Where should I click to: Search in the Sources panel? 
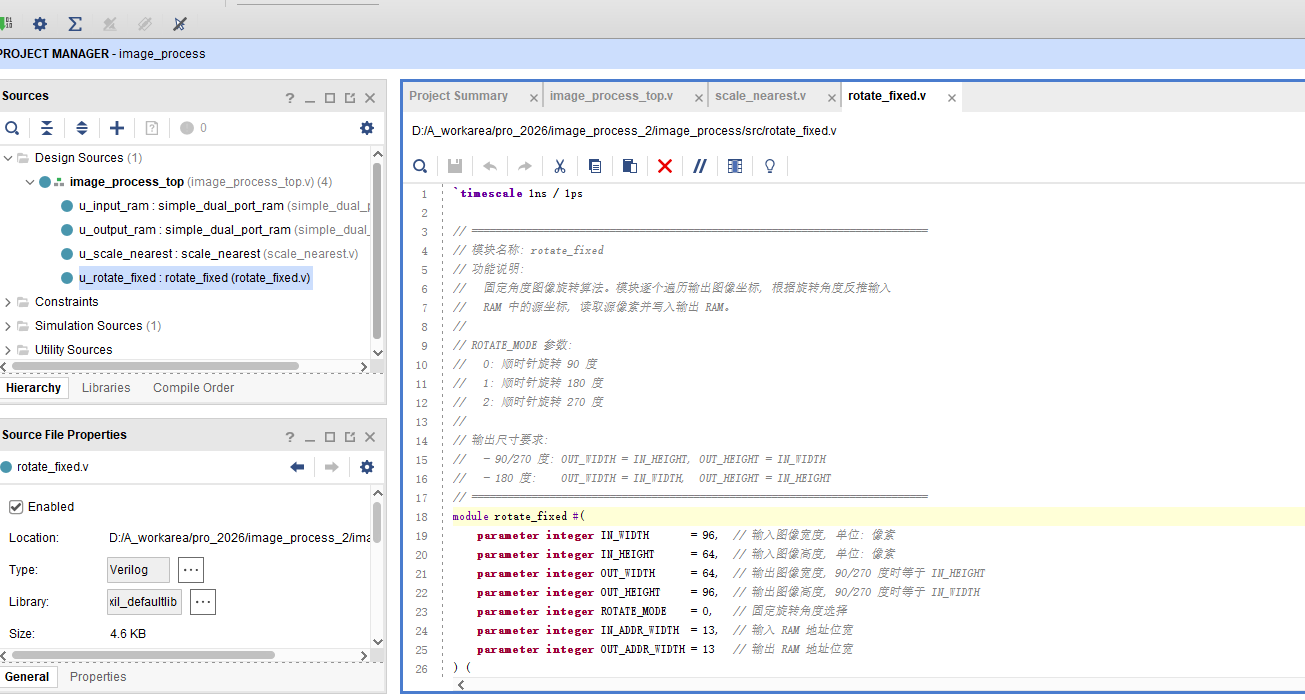(x=12, y=128)
